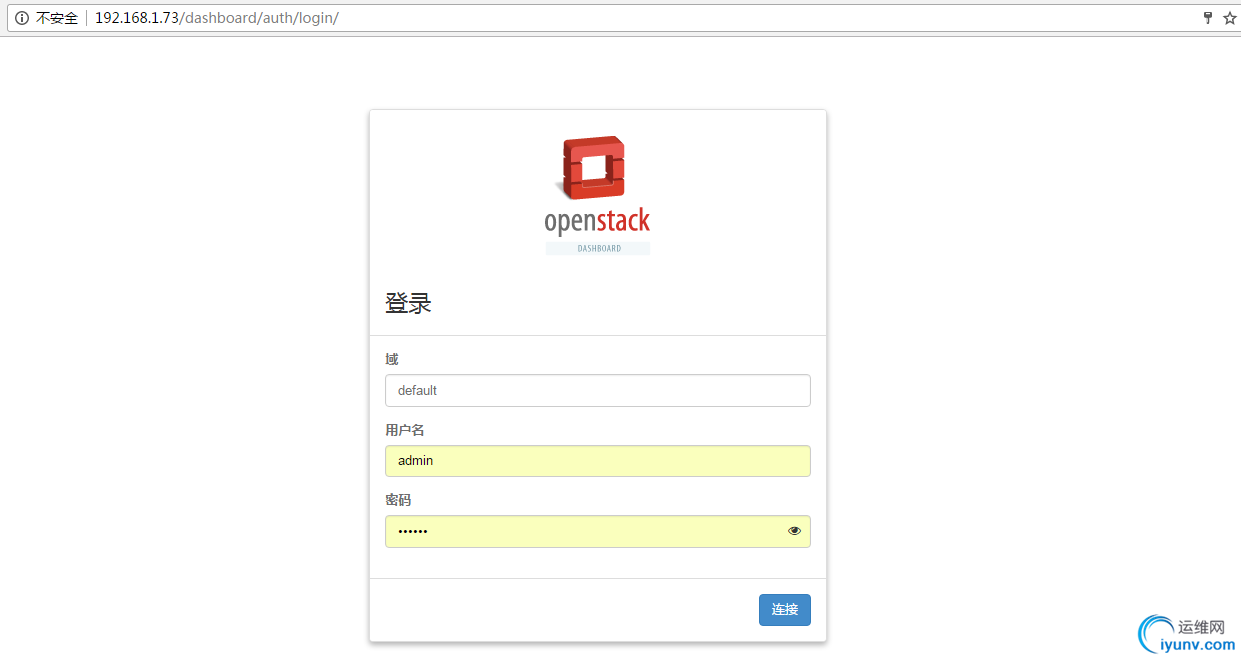
Task: Click the 登录 heading text
Action: (x=408, y=304)
